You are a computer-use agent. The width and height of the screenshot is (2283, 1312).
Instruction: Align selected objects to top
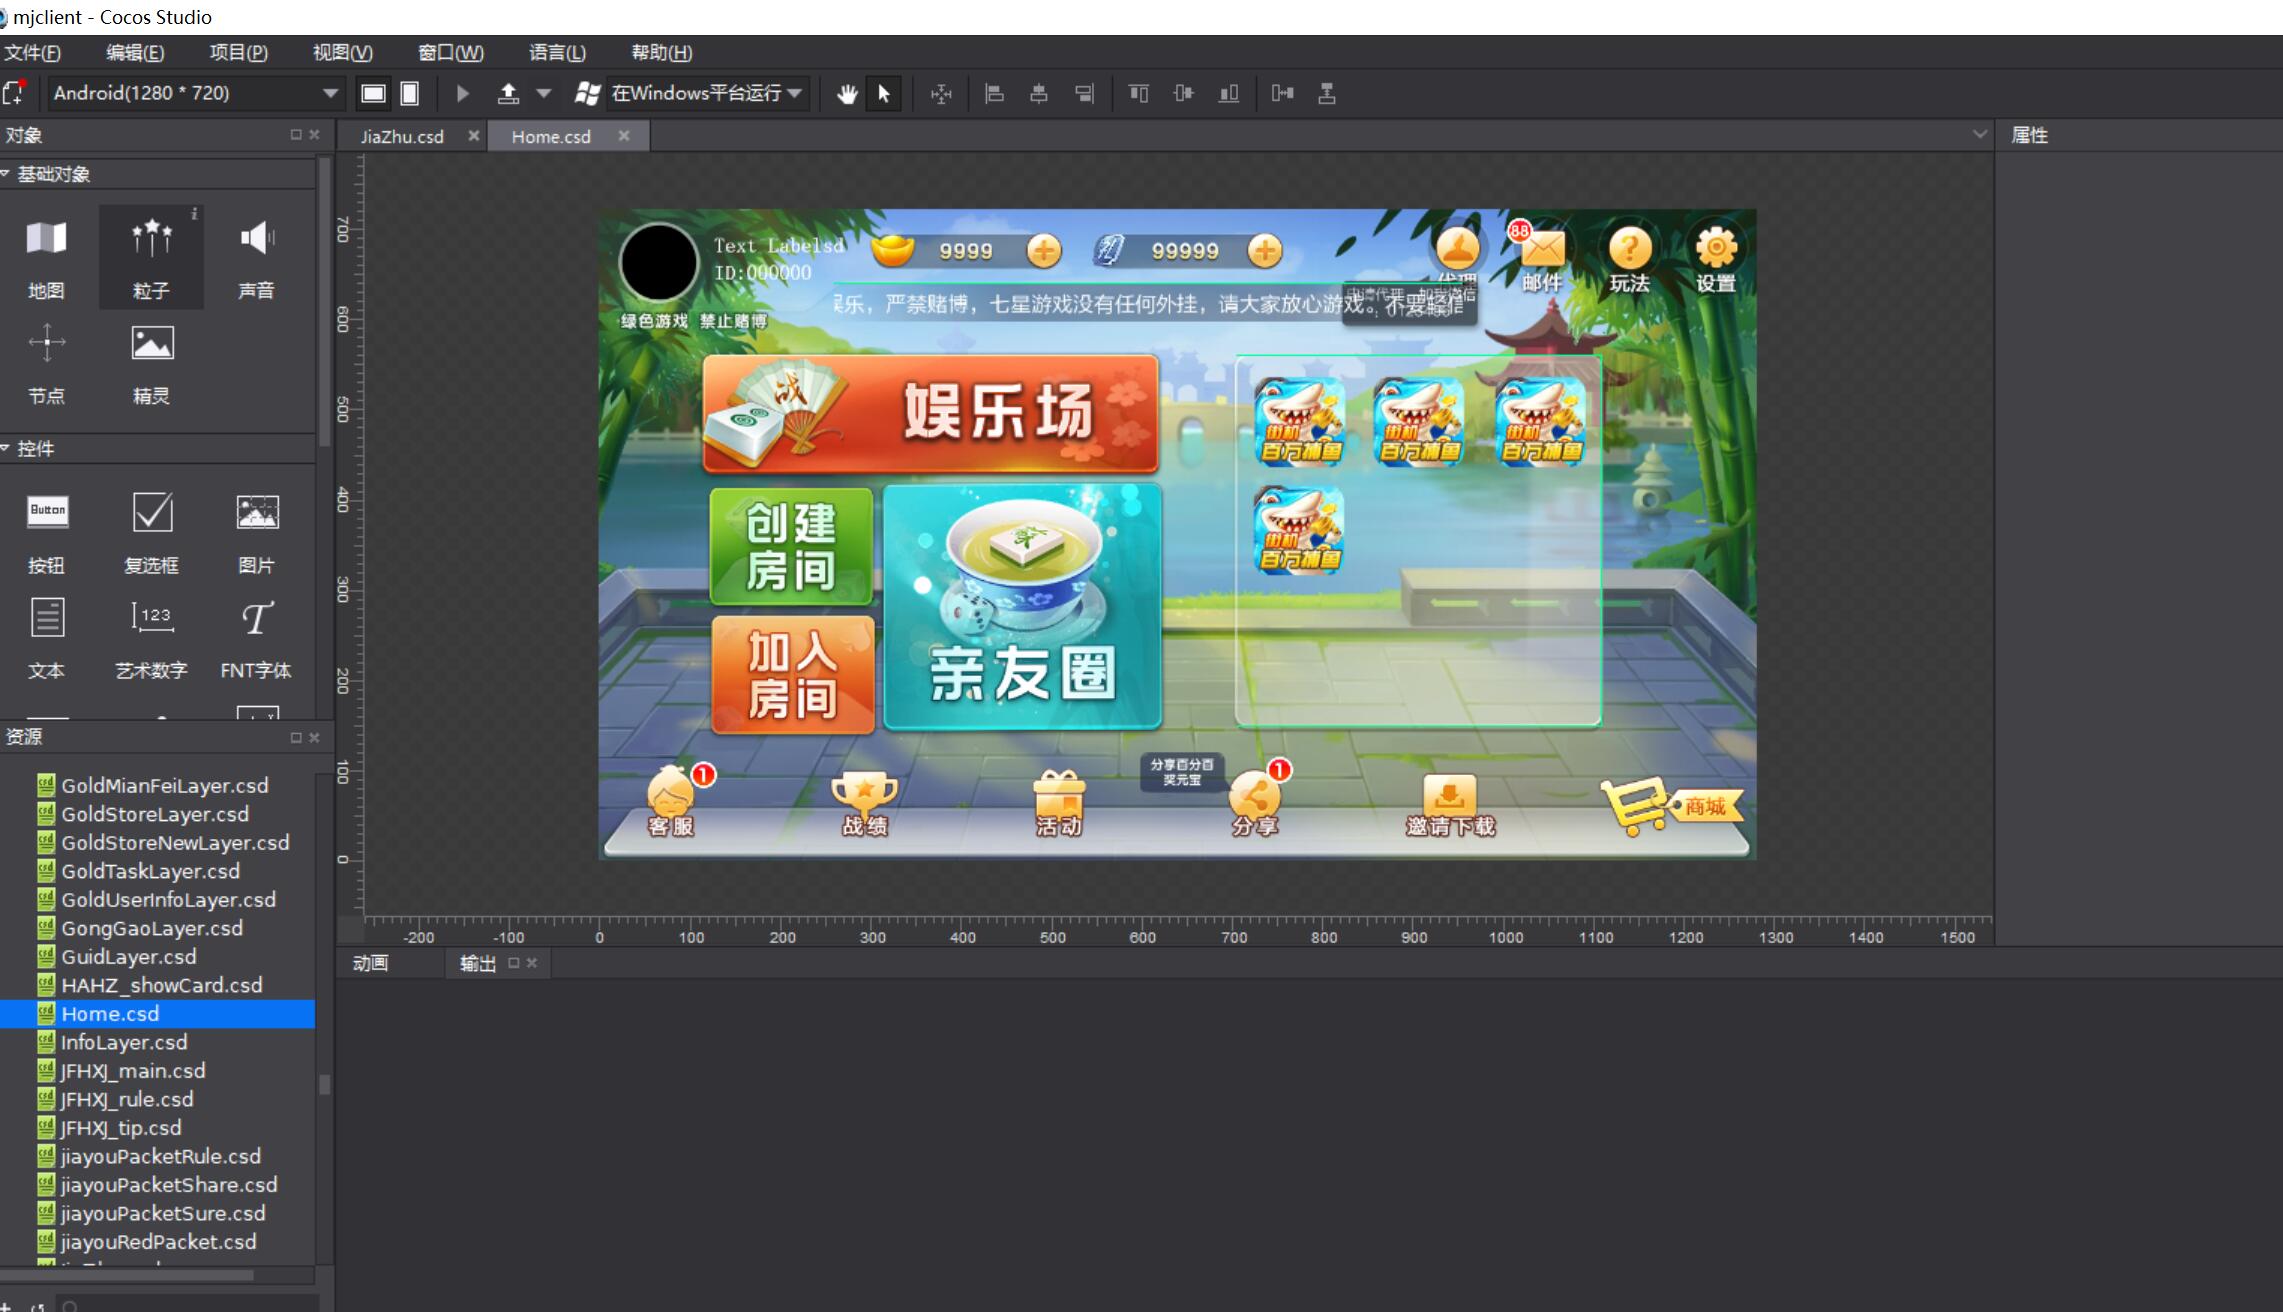[1138, 93]
